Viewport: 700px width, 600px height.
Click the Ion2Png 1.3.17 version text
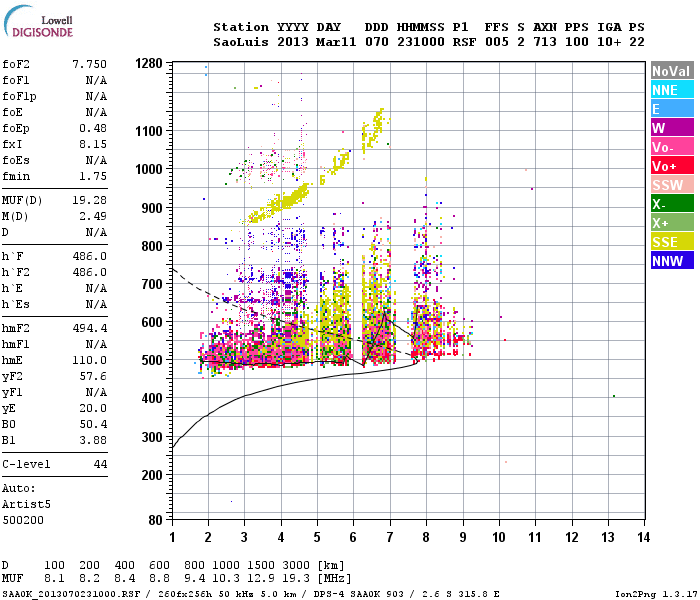click(656, 594)
